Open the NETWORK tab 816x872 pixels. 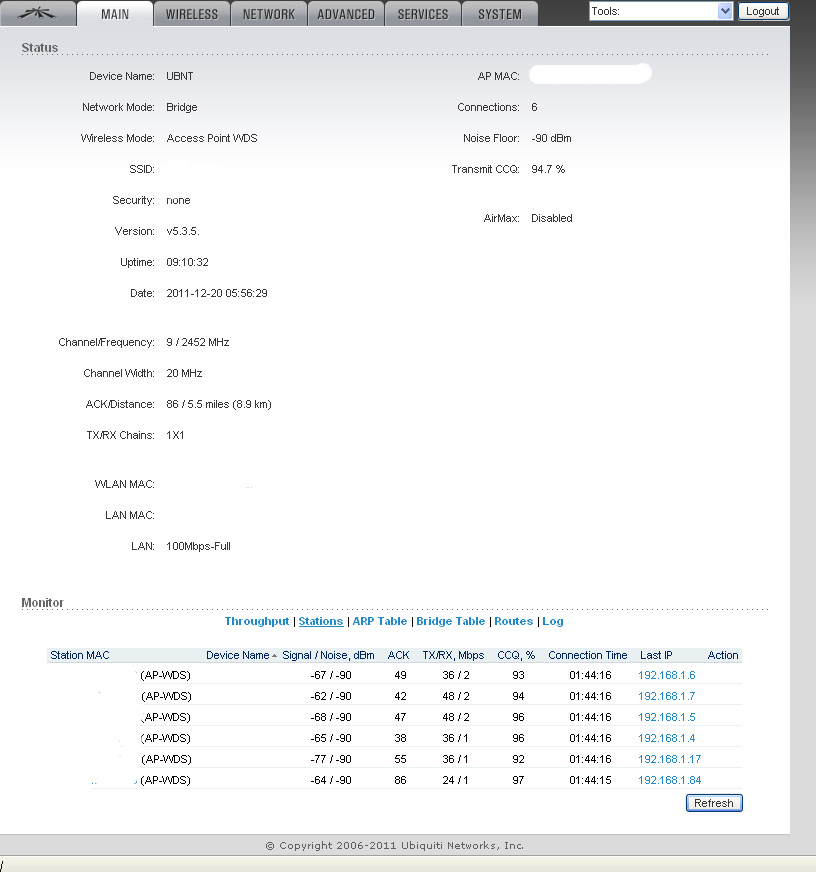click(x=269, y=14)
